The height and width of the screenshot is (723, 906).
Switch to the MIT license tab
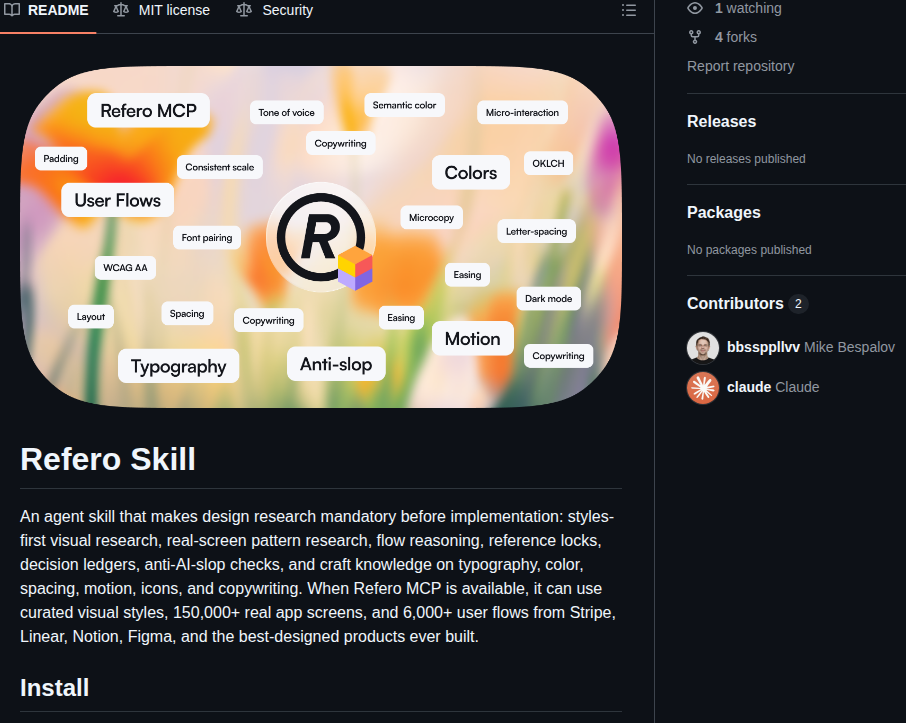click(x=161, y=10)
